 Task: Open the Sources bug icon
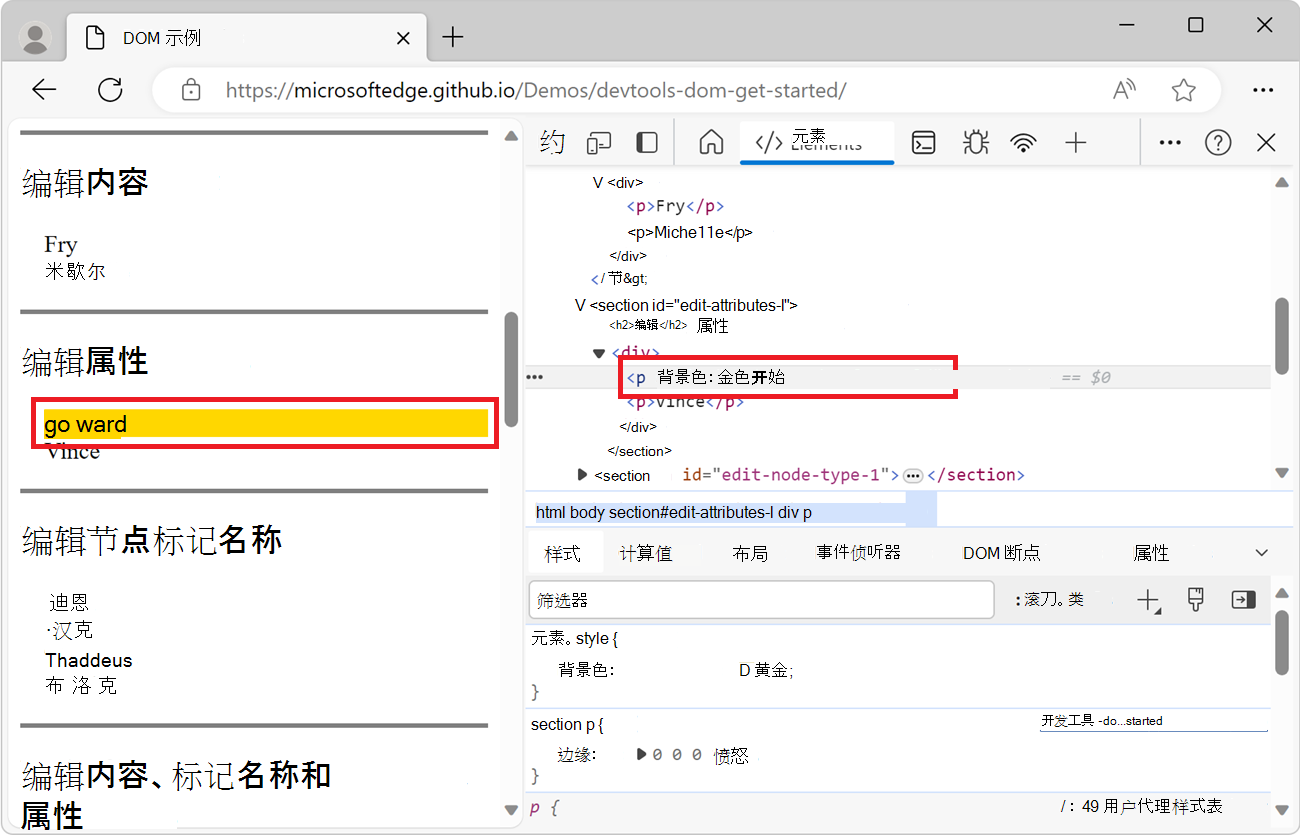point(974,143)
